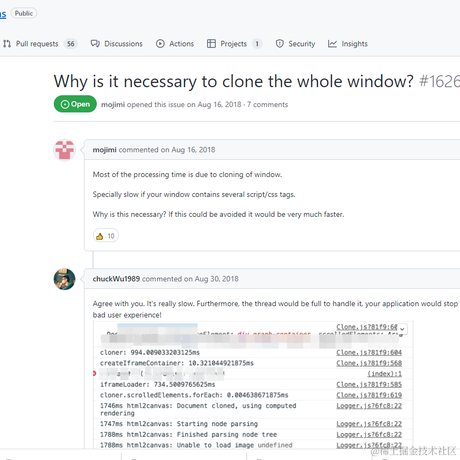Expand the chevron in console screenshot corner
Image resolution: width=460 pixels, height=460 pixels.
402,329
